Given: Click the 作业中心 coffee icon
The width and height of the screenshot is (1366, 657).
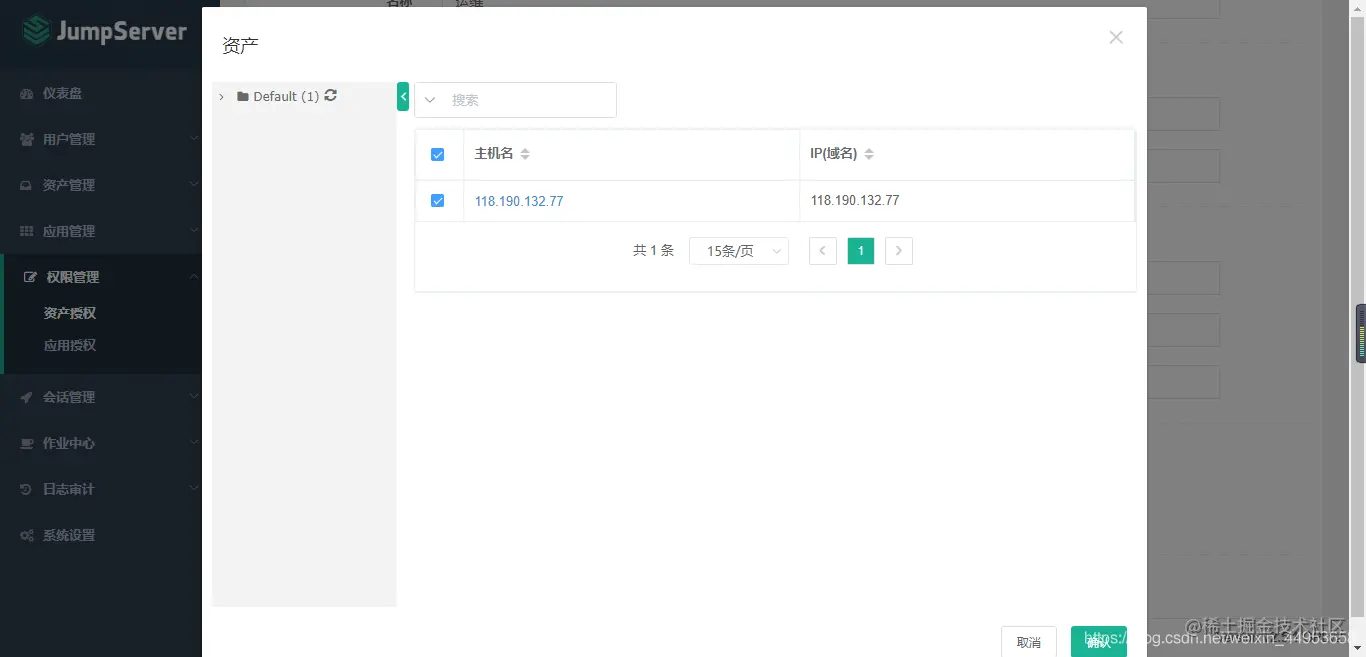Looking at the screenshot, I should (x=27, y=444).
